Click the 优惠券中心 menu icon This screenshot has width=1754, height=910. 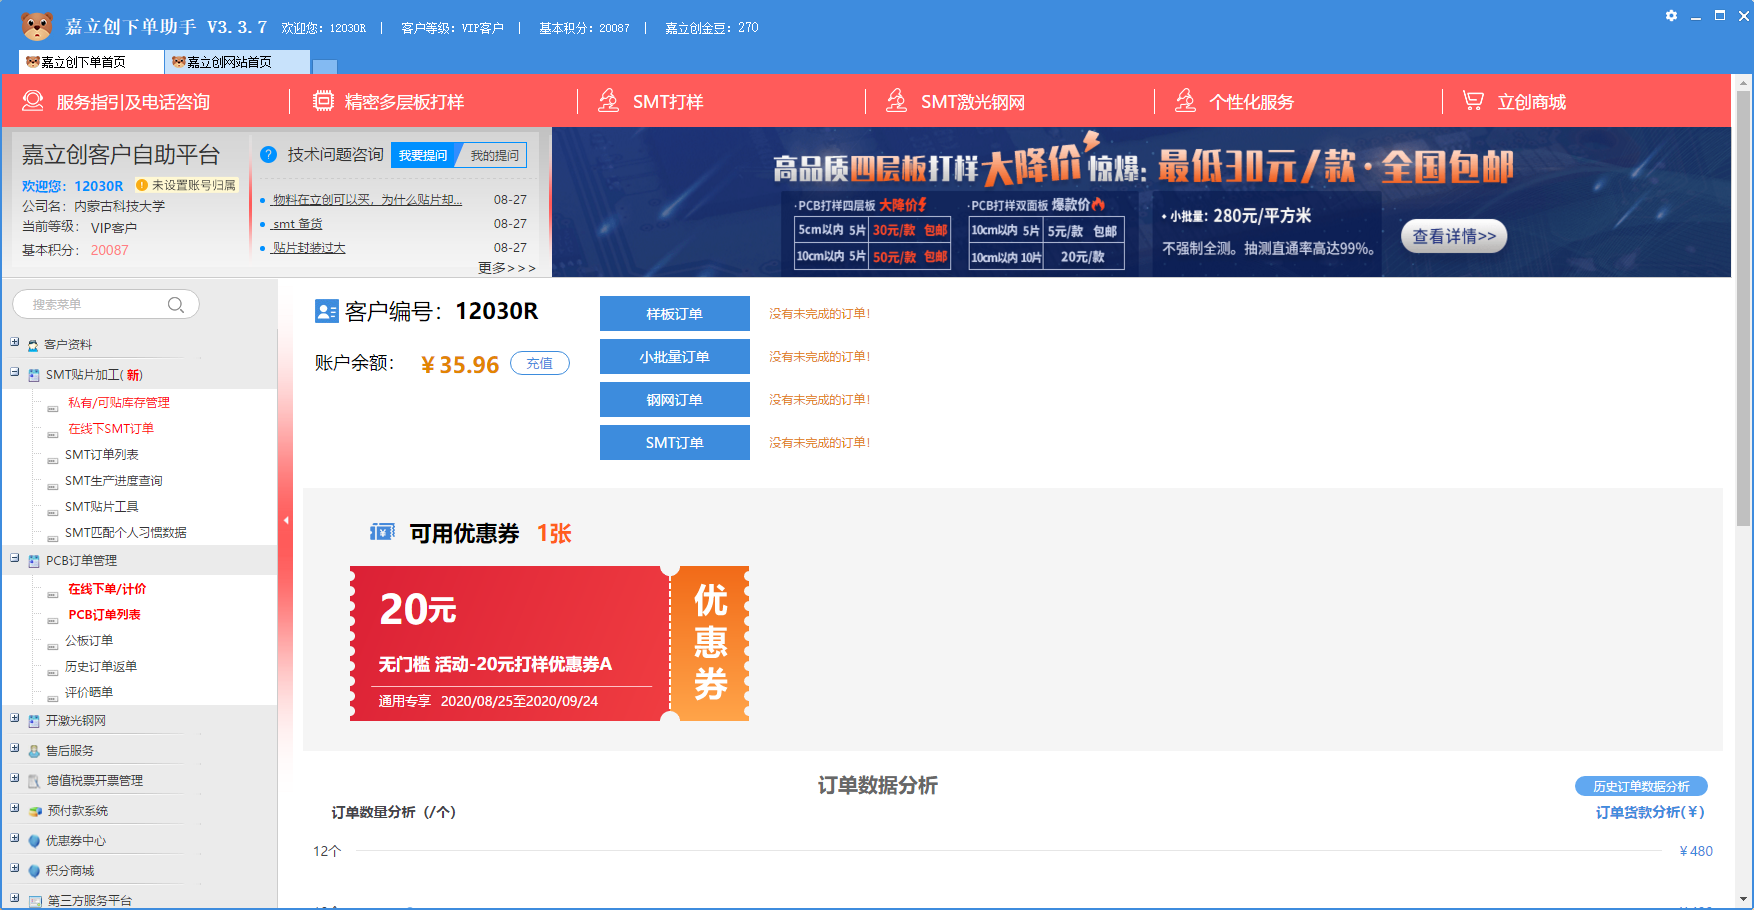click(34, 842)
